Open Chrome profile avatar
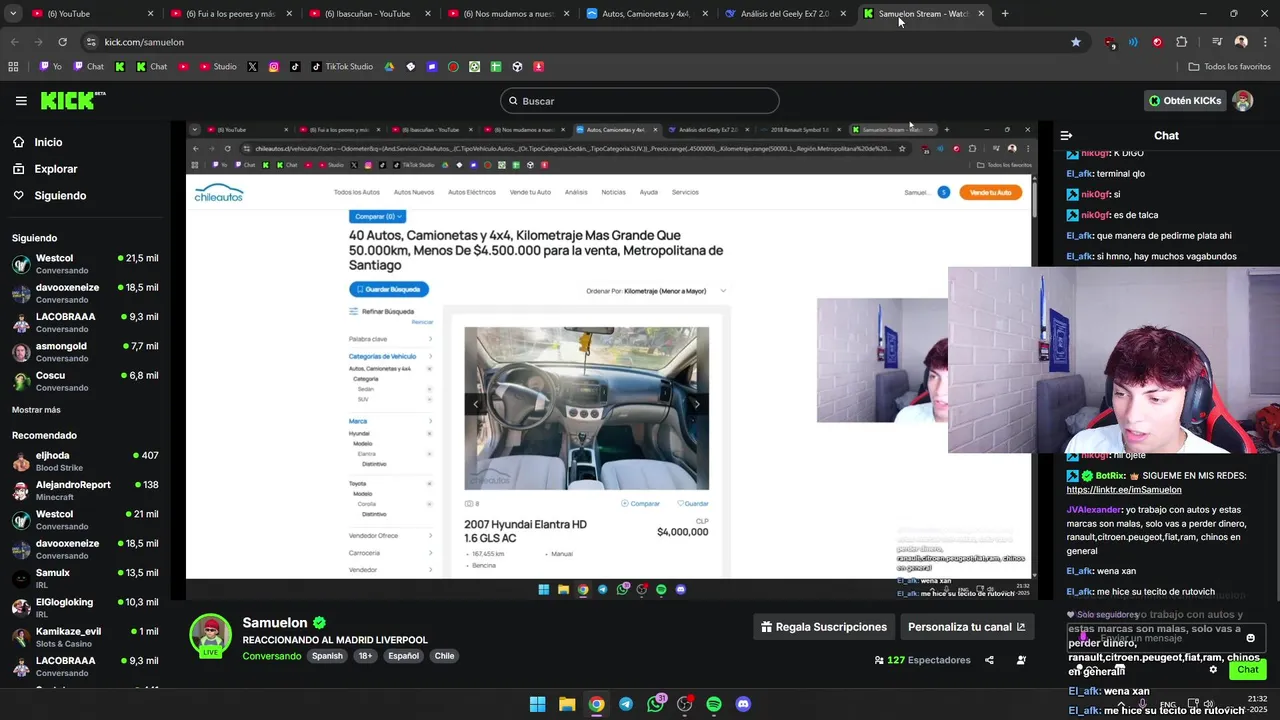This screenshot has width=1280, height=720. coord(1241,42)
